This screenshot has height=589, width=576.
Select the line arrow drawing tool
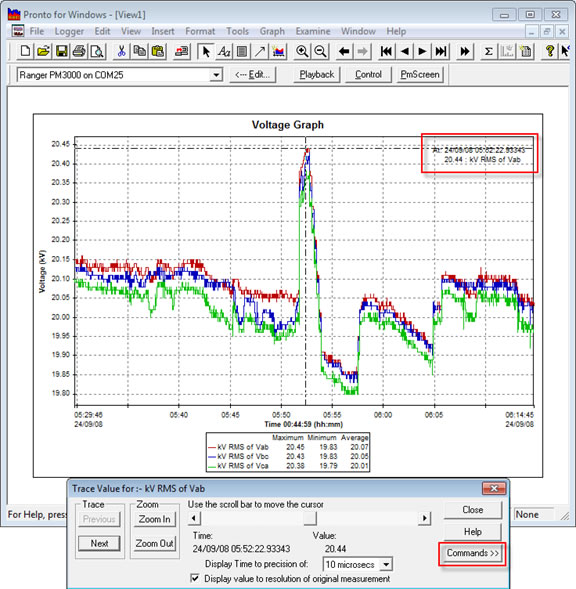260,51
